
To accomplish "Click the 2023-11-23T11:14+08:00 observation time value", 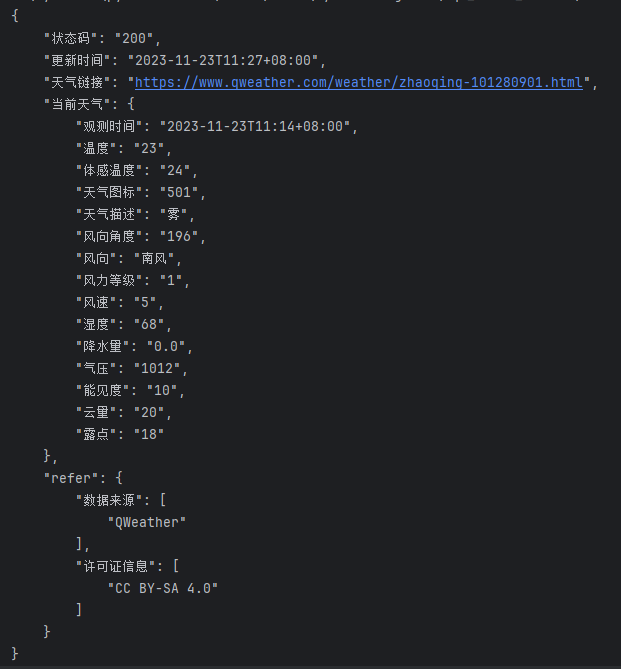I will pos(258,126).
